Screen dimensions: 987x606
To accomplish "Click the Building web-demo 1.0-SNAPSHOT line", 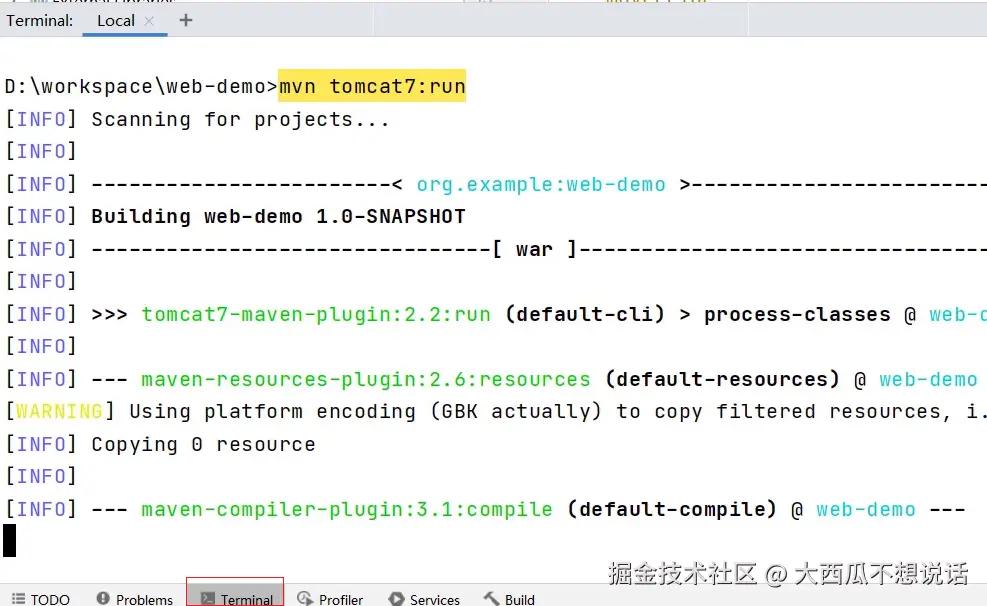I will click(278, 216).
